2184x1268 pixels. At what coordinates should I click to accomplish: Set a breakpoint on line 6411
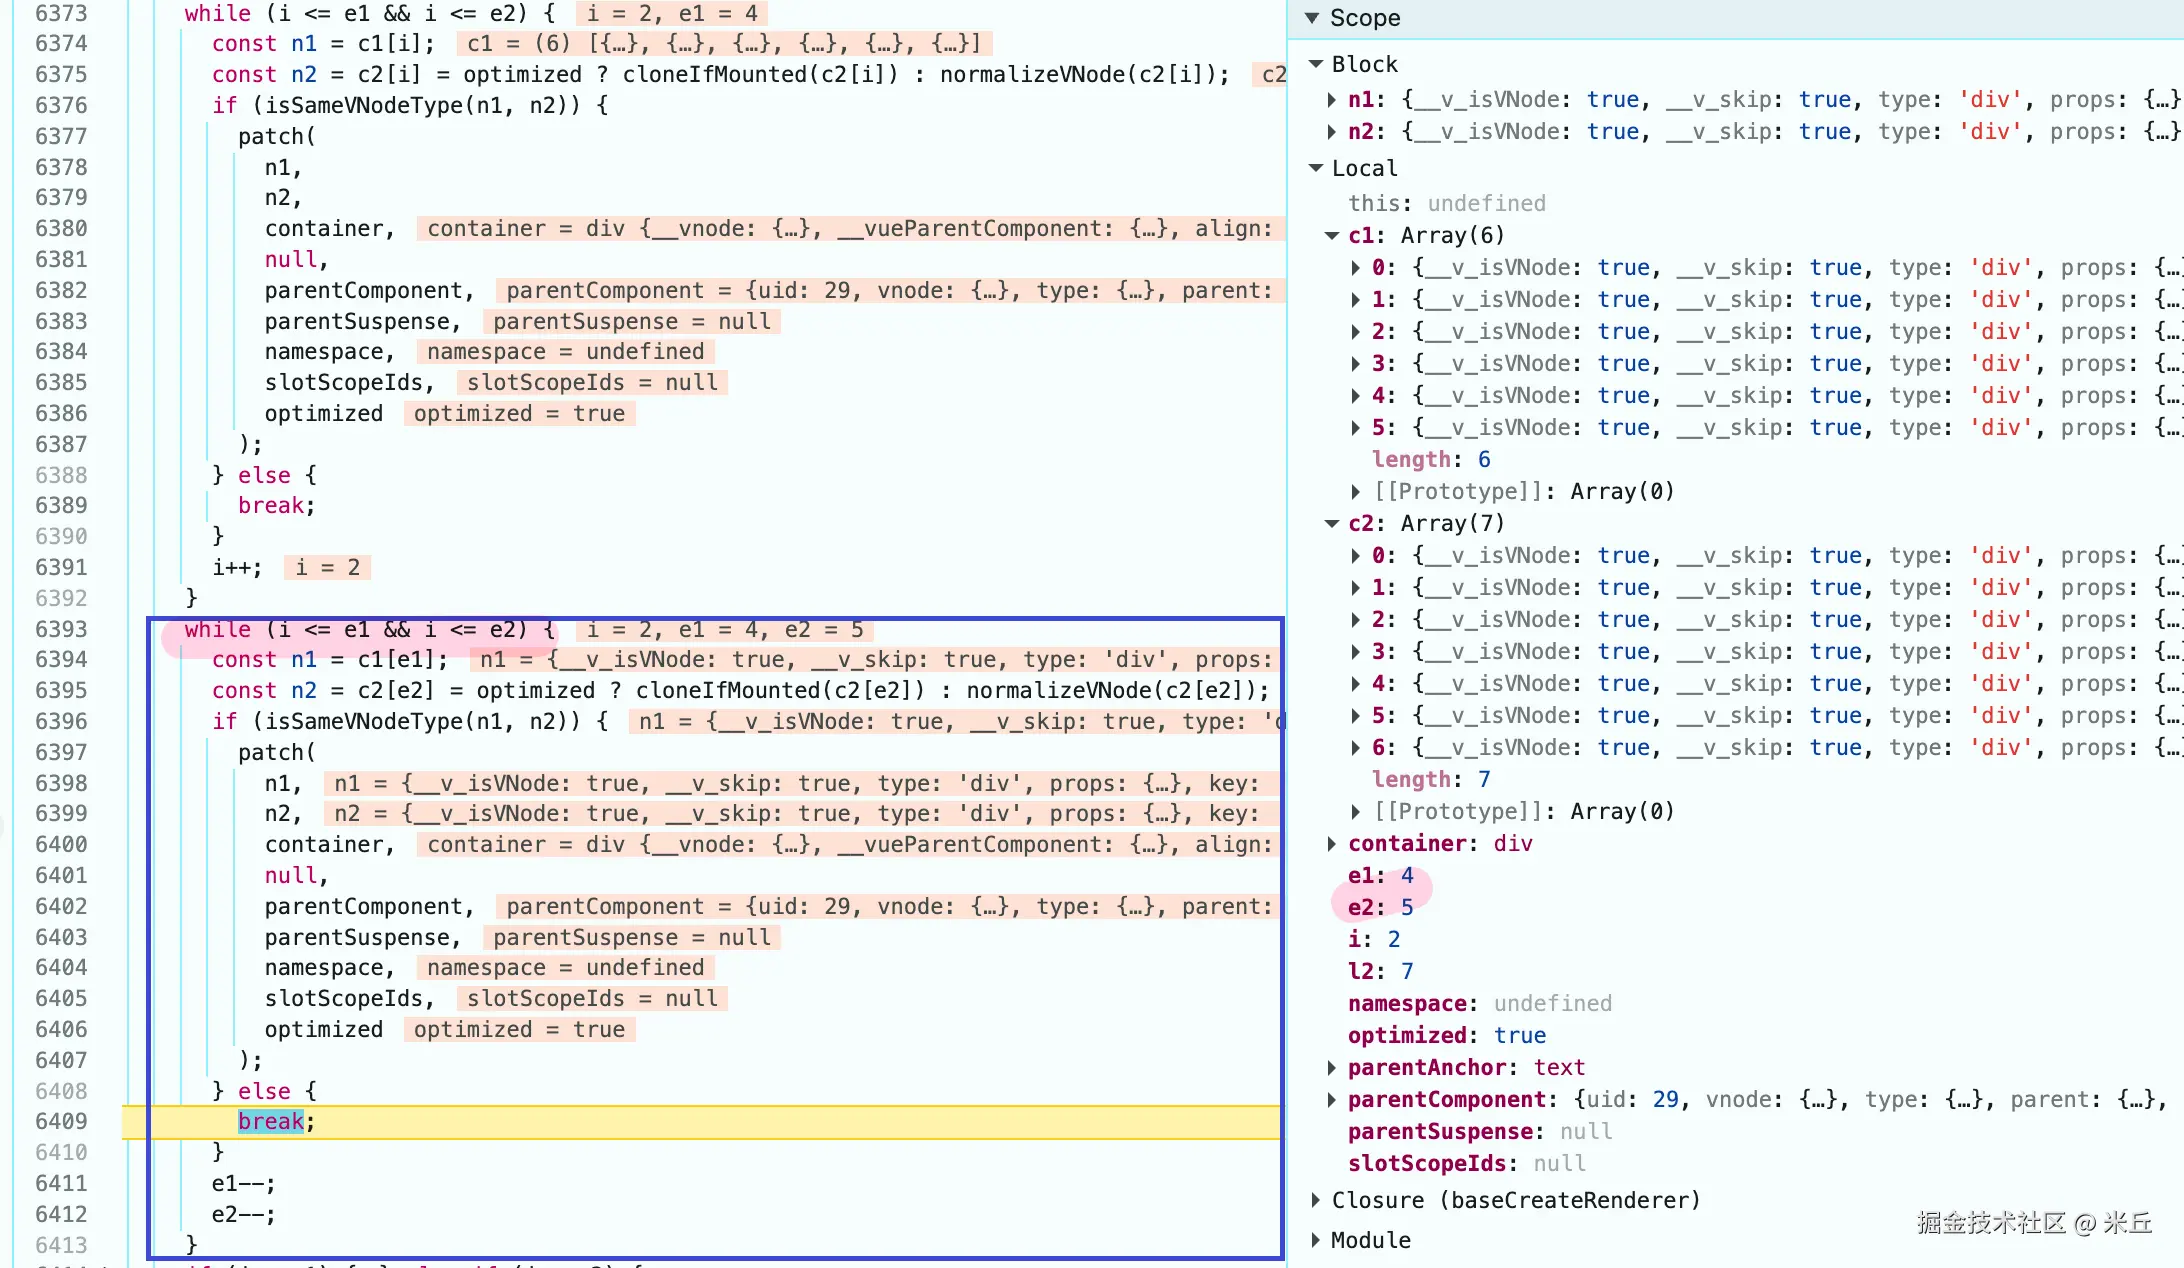pyautogui.click(x=61, y=1184)
